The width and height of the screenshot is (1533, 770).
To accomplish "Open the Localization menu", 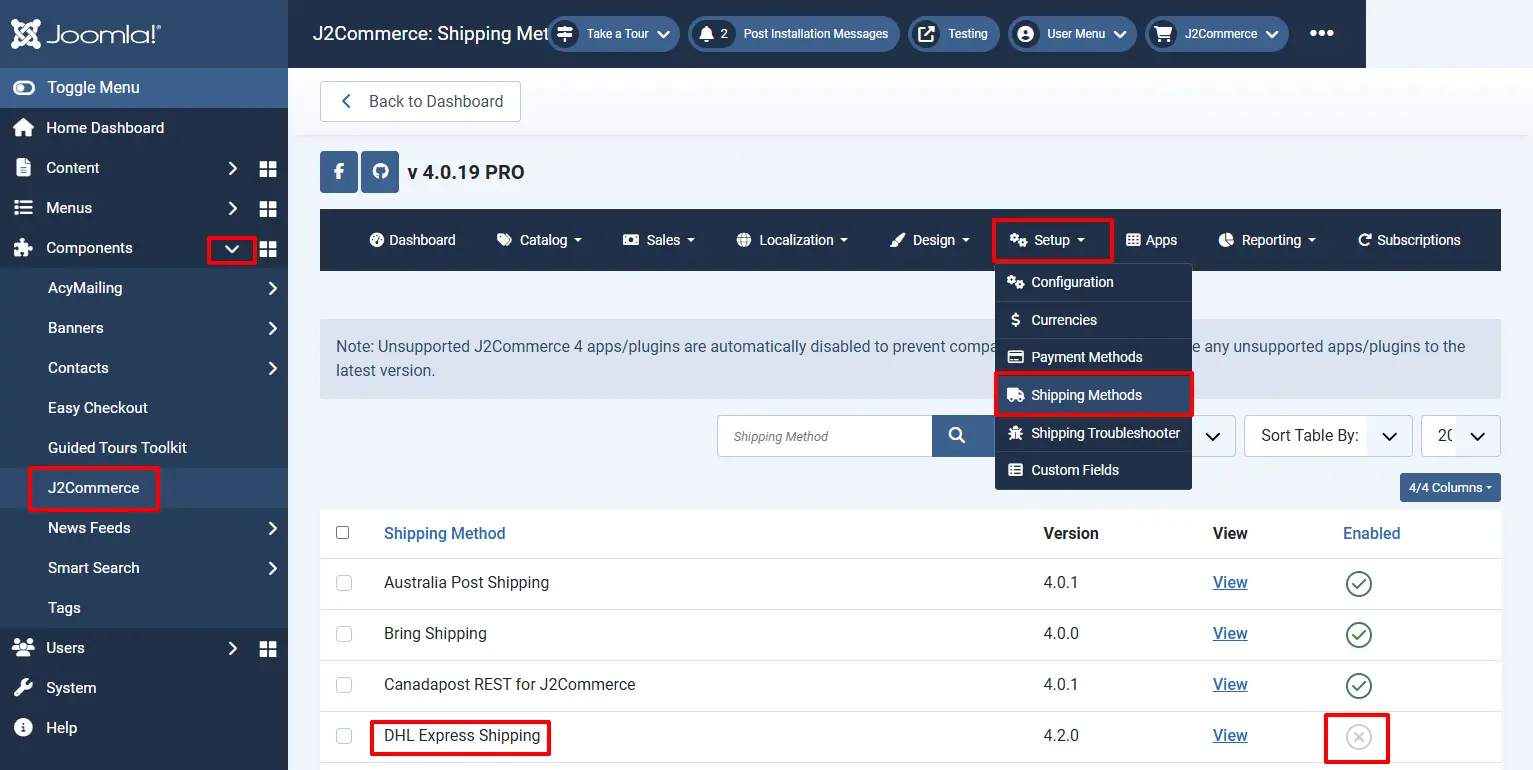I will (792, 240).
